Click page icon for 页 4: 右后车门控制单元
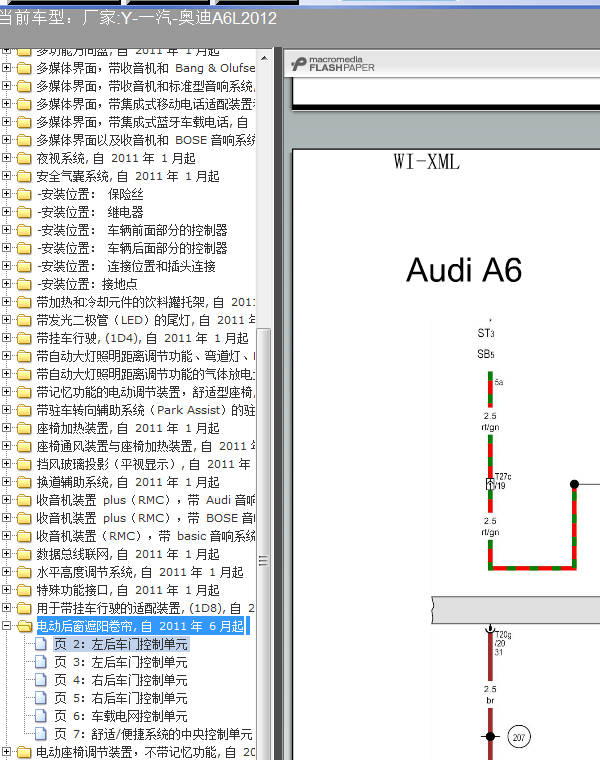The height and width of the screenshot is (760, 600). coord(41,680)
